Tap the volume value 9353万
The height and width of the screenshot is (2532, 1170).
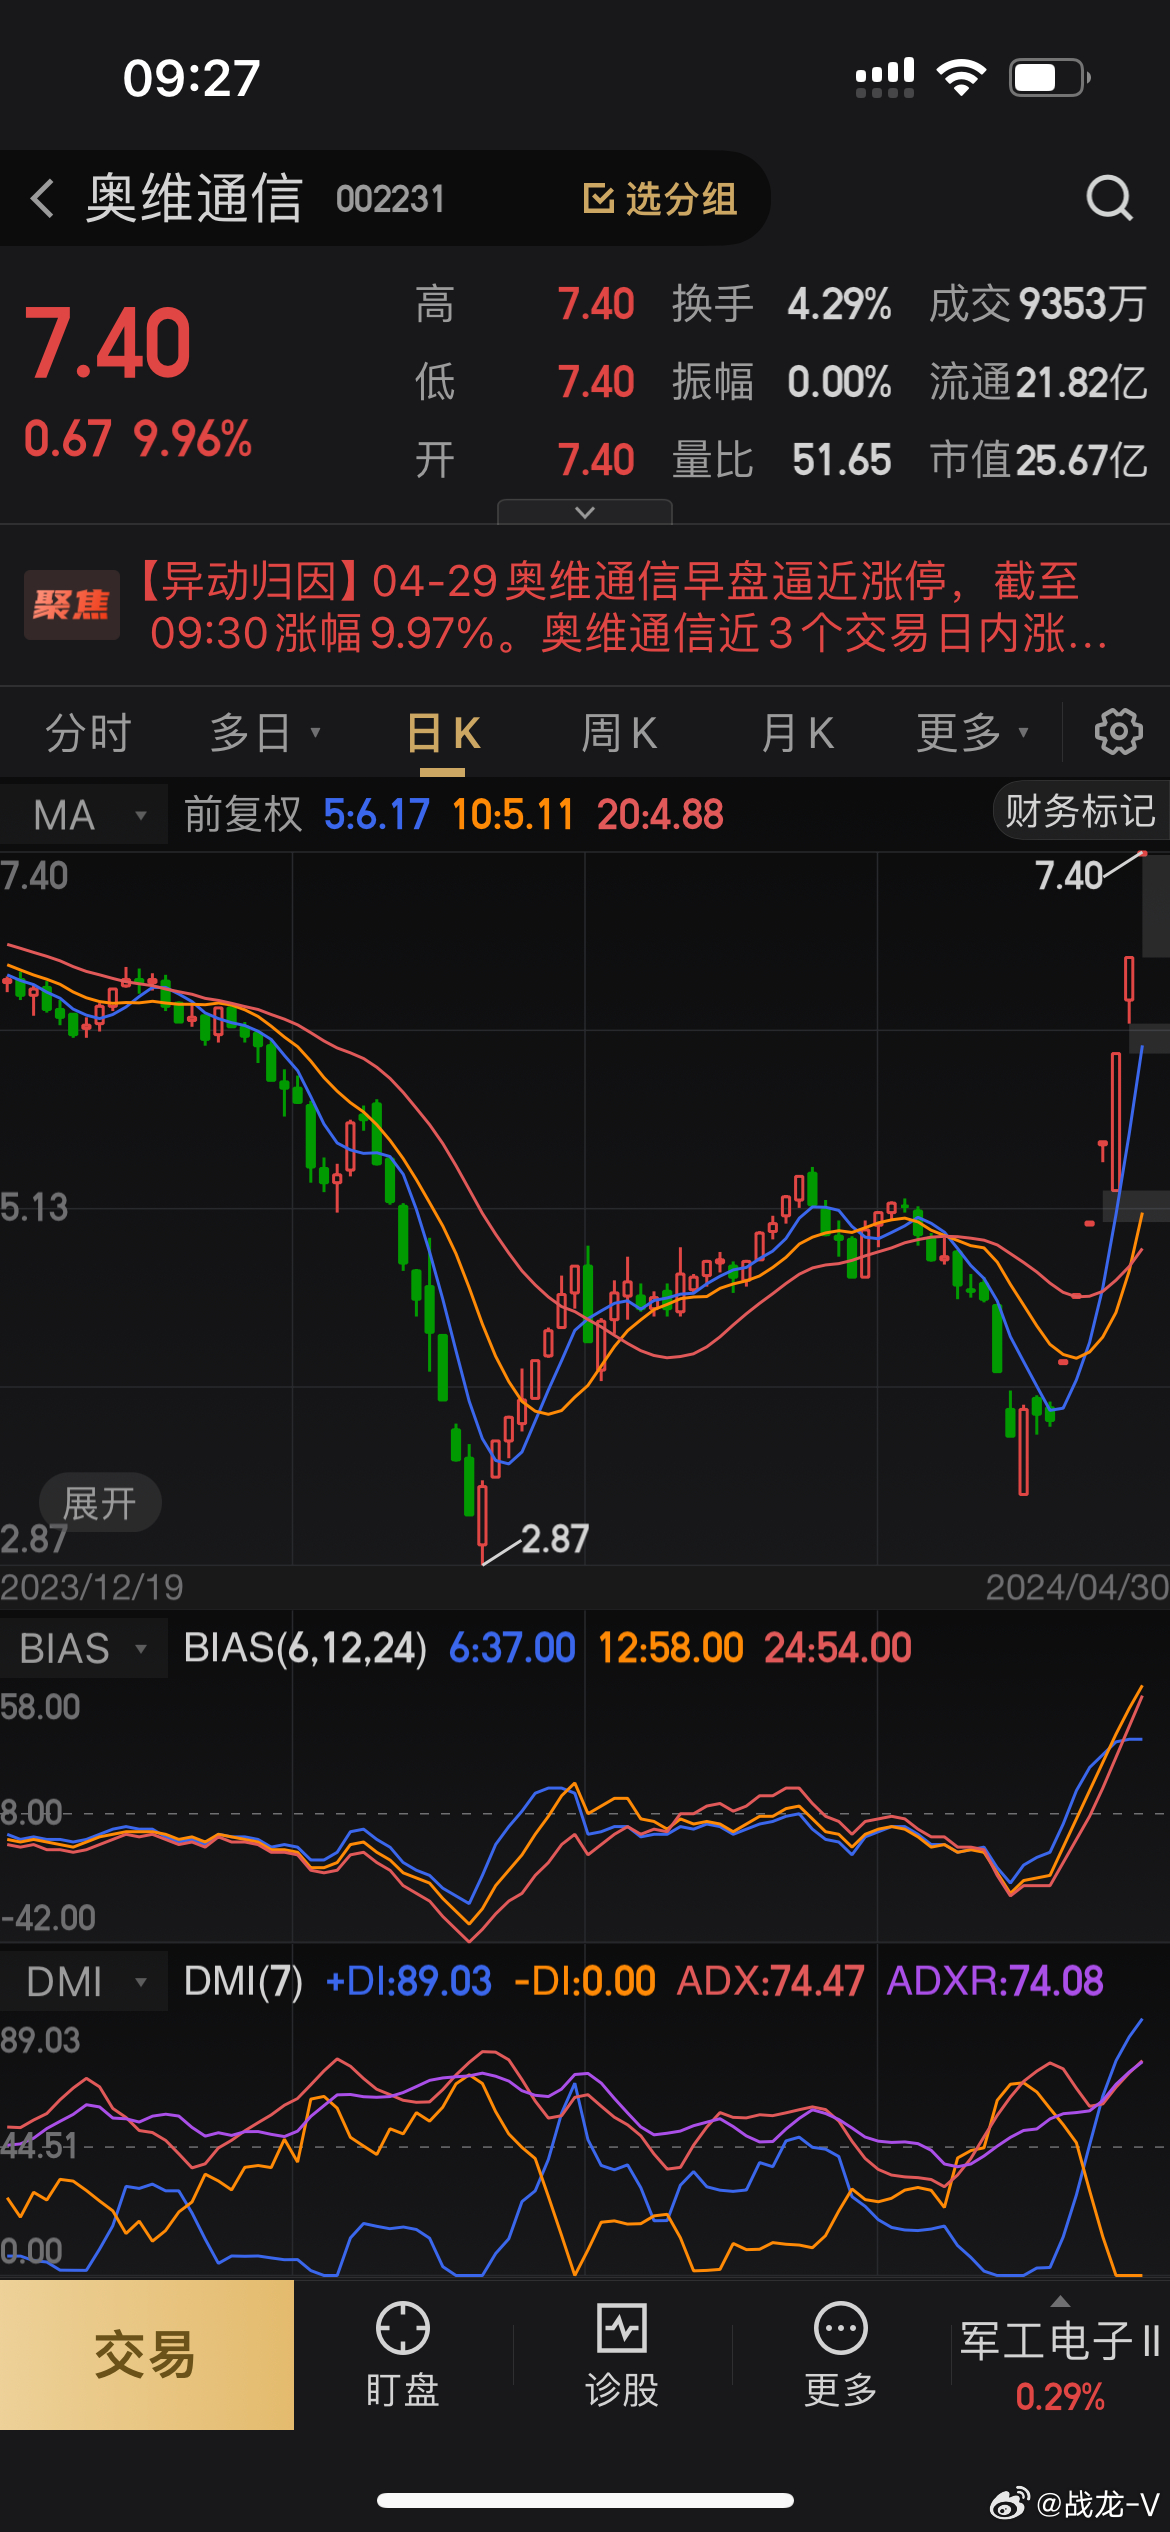1082,304
